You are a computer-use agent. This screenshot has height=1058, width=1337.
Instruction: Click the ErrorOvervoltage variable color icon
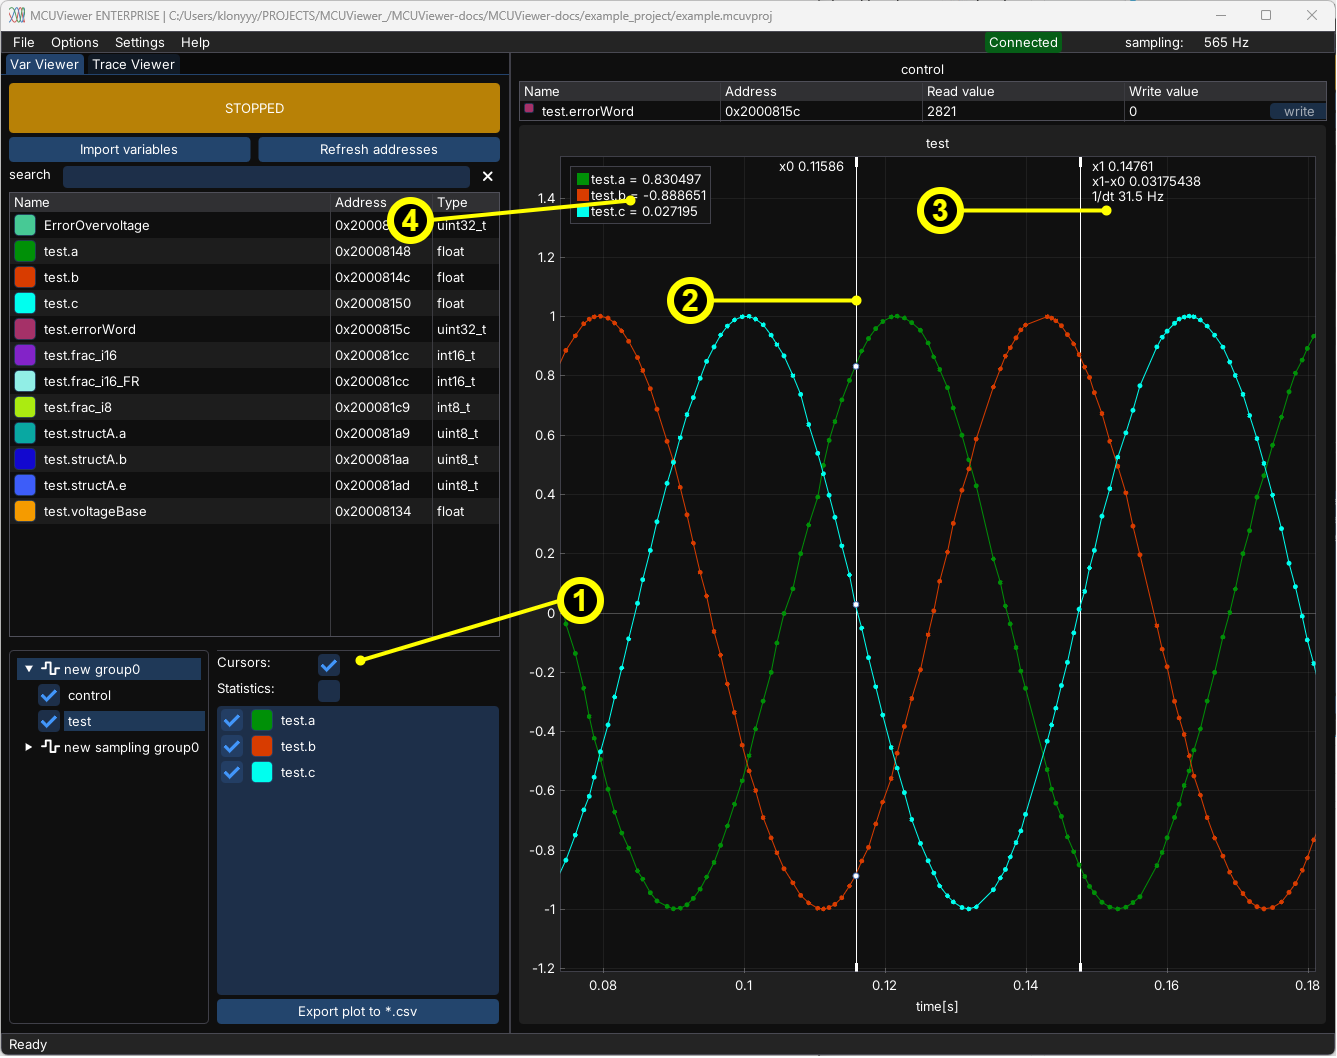[25, 225]
